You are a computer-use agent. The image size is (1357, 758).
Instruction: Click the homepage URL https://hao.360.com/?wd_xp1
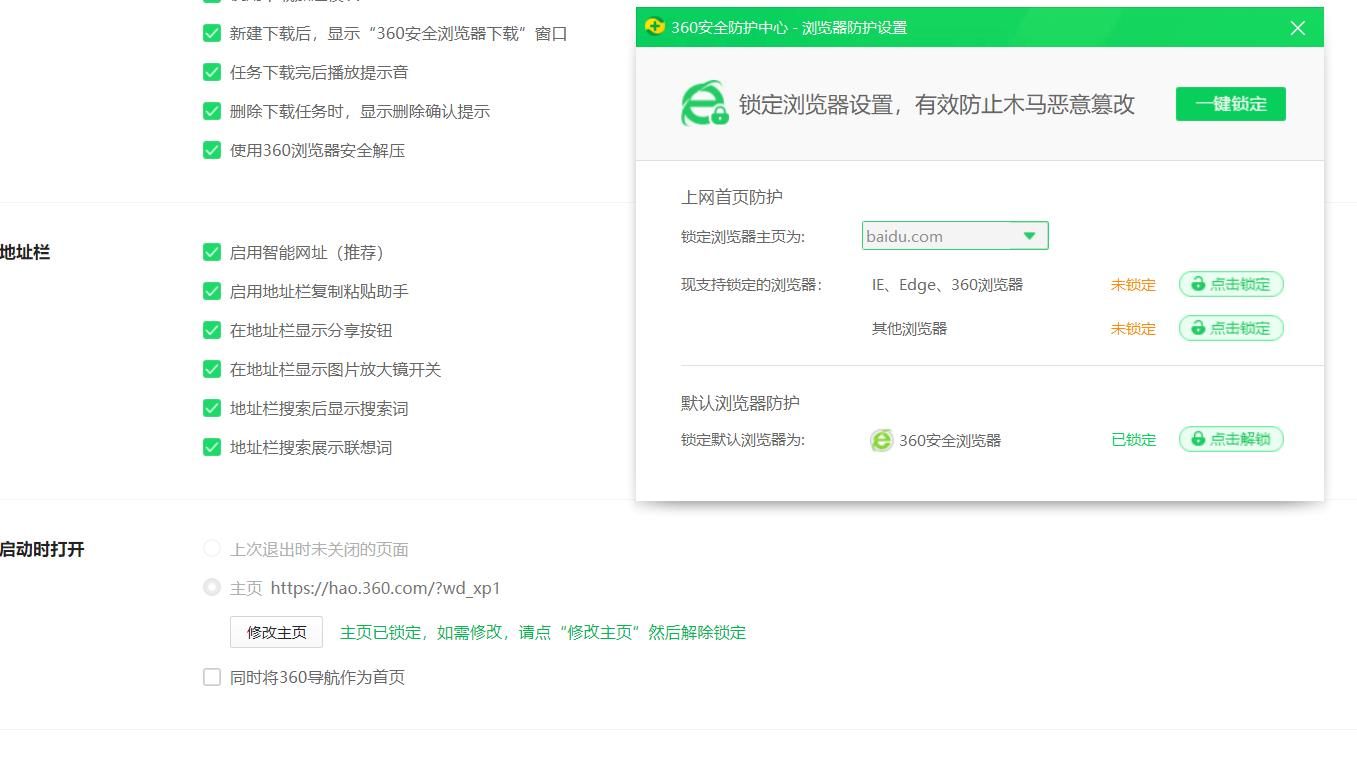point(385,588)
